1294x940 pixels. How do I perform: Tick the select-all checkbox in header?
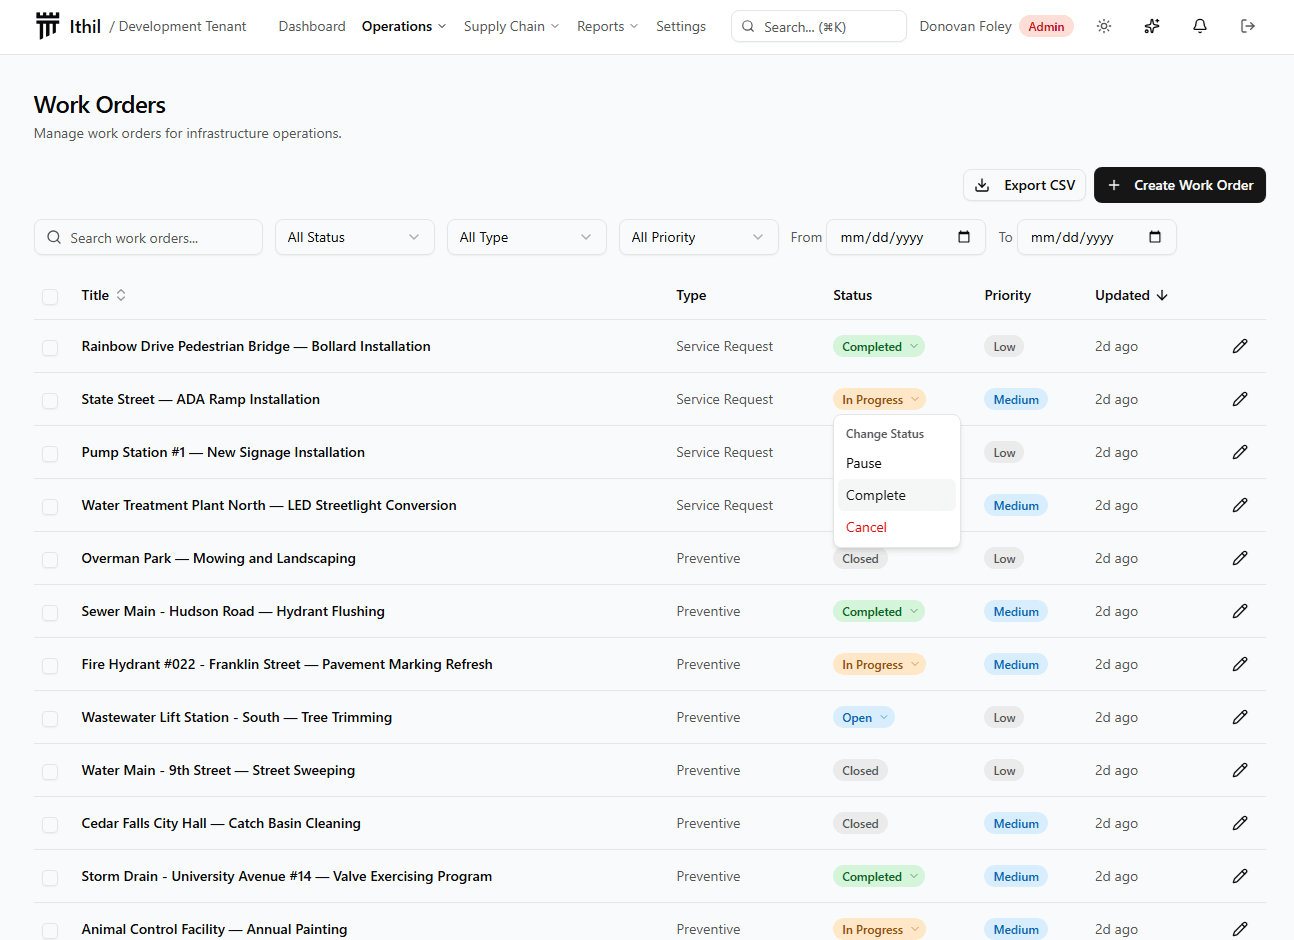pos(50,296)
